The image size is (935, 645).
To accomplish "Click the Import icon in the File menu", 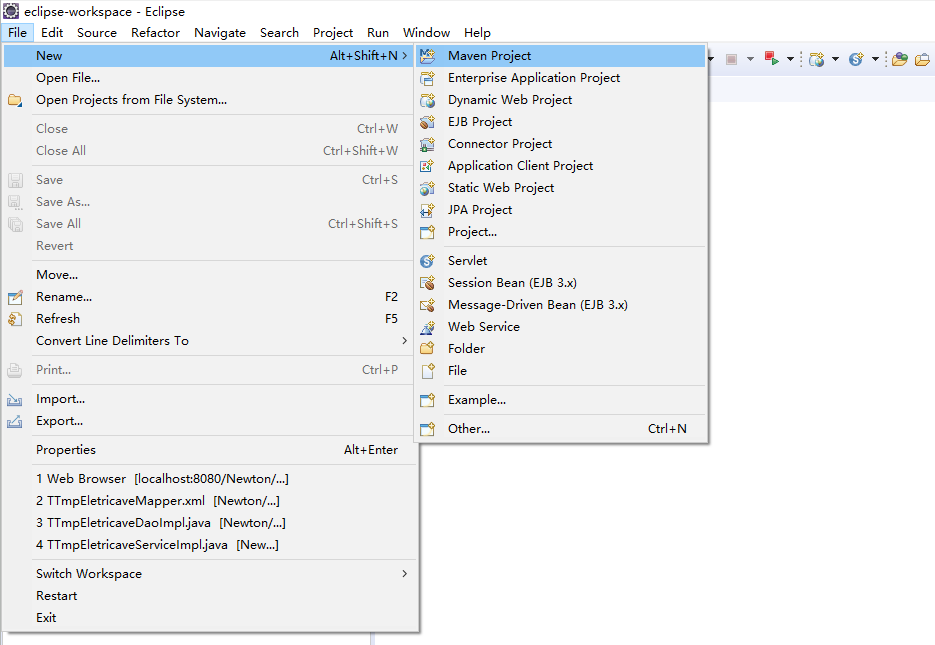I will (x=15, y=398).
